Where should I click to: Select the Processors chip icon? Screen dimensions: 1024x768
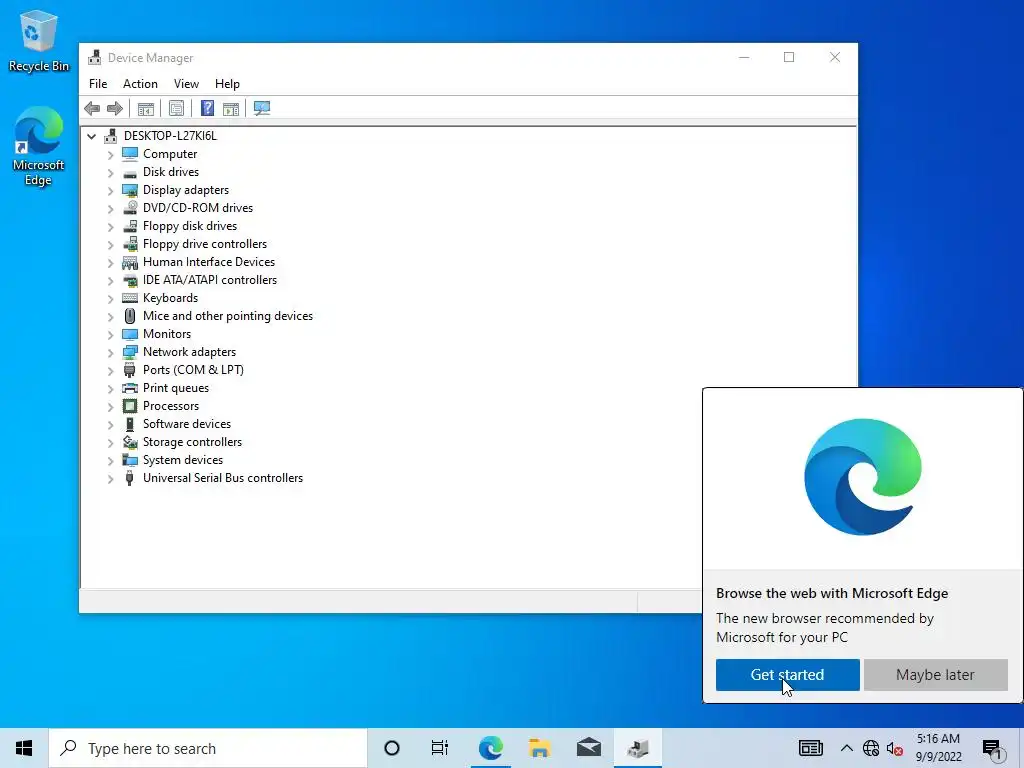pos(130,406)
